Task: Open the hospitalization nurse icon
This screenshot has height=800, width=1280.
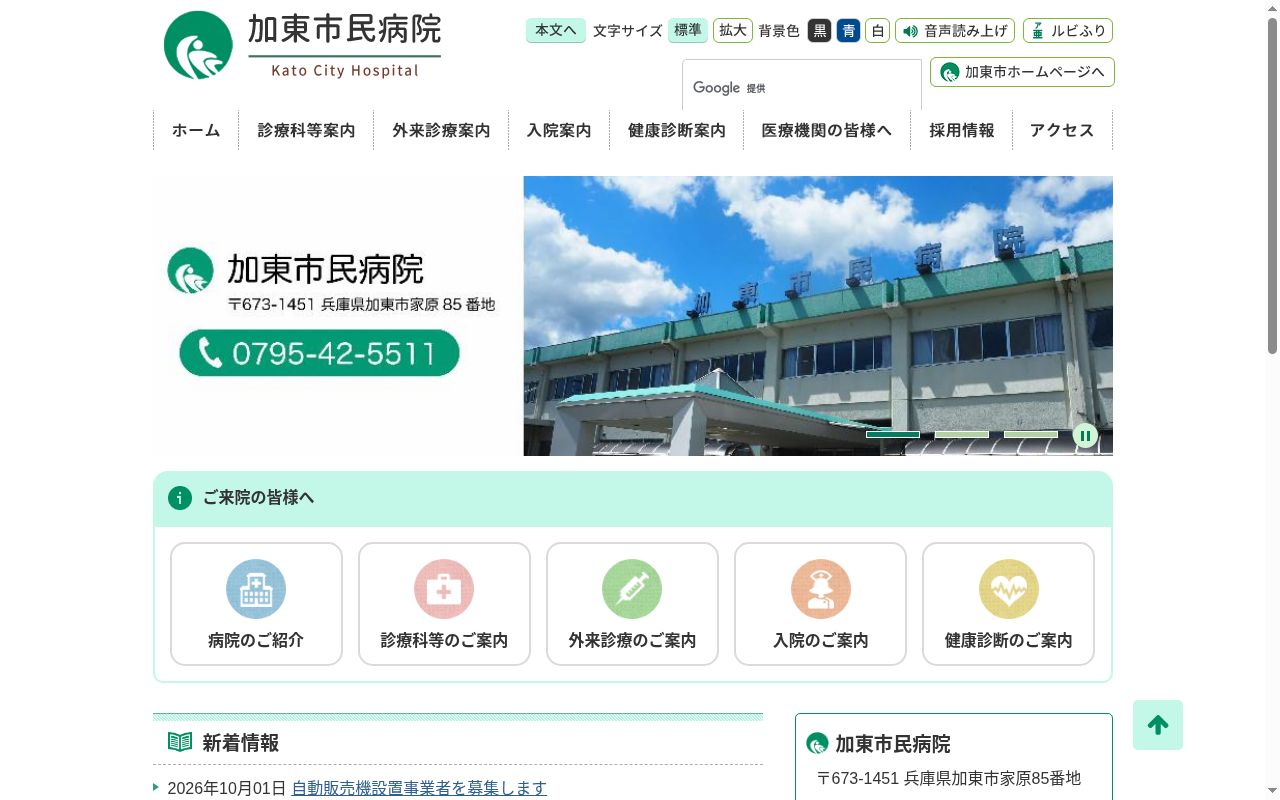Action: coord(820,589)
